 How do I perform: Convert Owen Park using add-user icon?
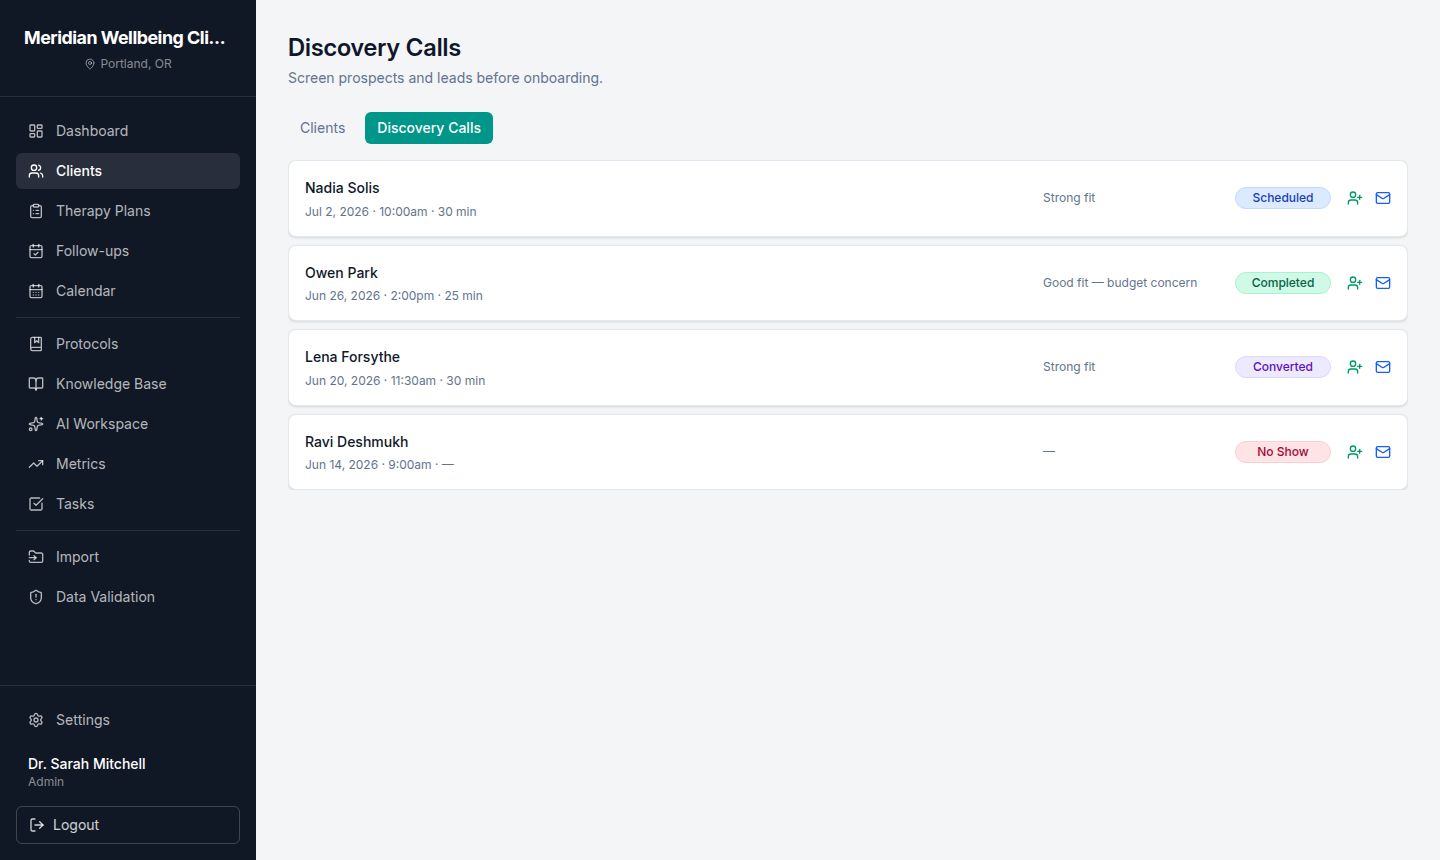1355,283
